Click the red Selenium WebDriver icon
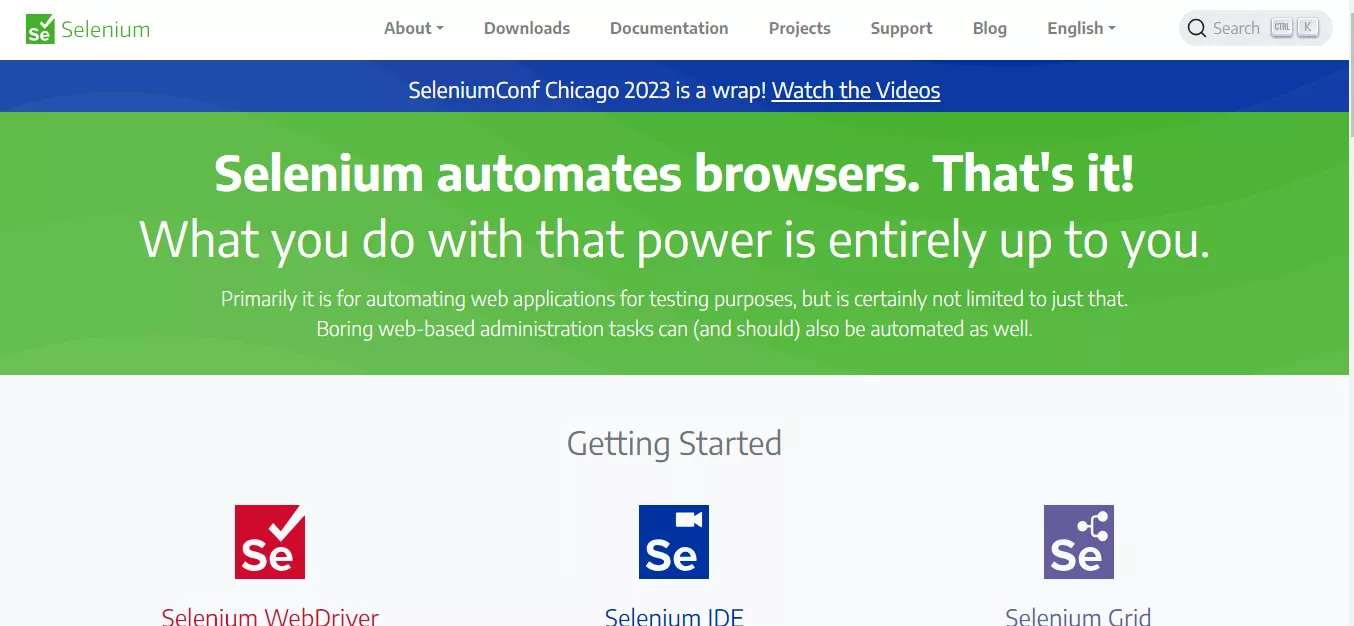 (270, 542)
